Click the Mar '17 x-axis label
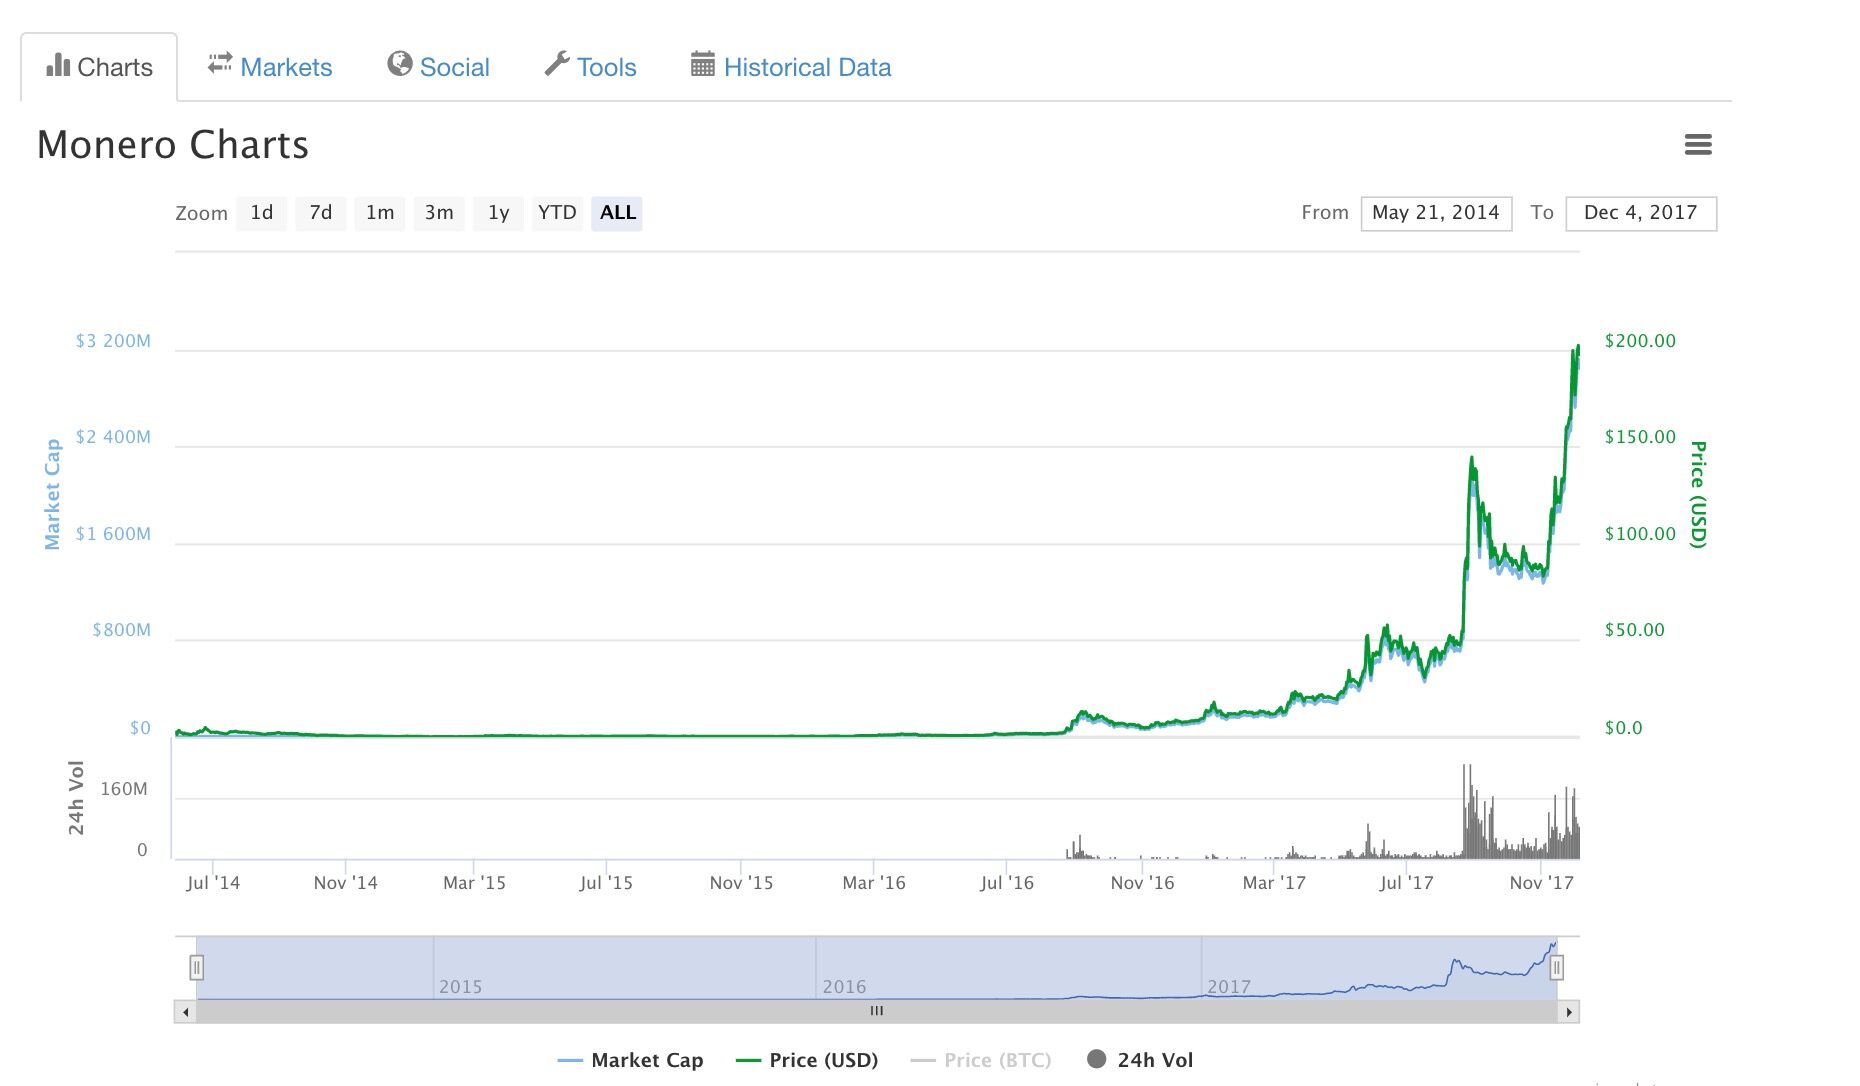 coord(1274,883)
